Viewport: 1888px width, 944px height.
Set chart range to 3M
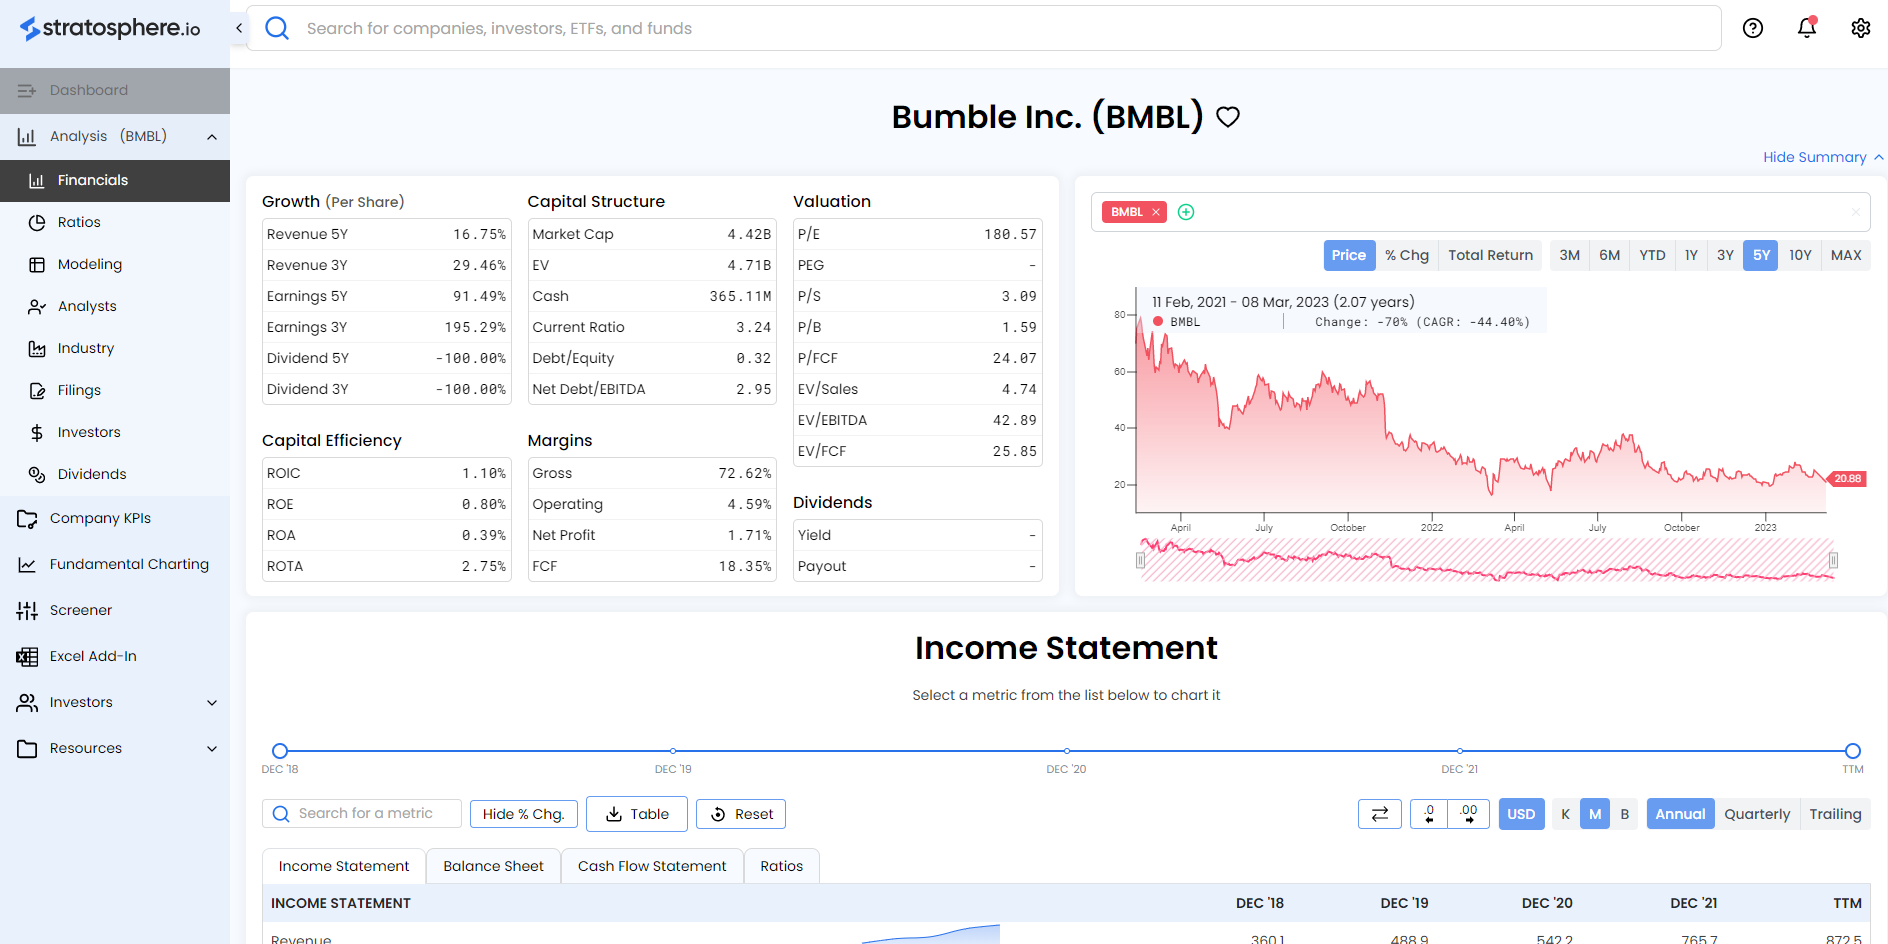pos(1570,255)
